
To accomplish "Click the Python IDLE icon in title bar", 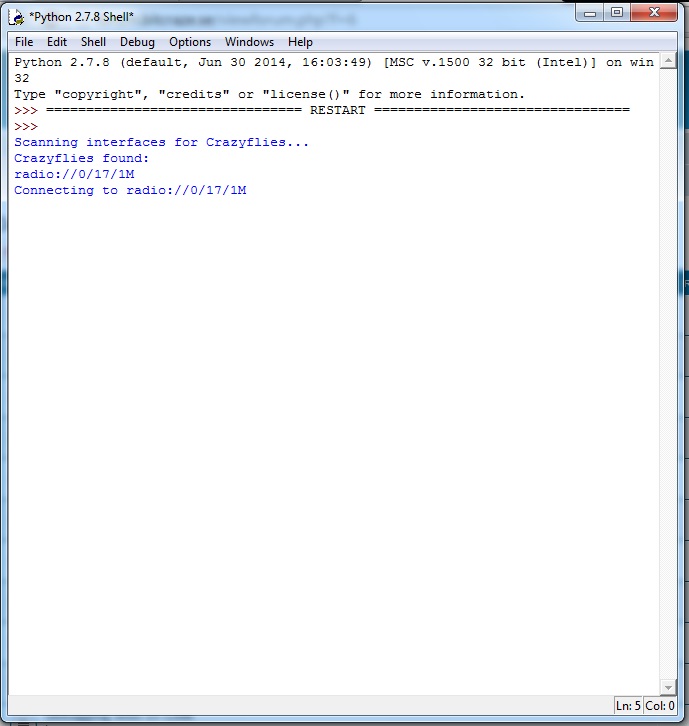I will tap(17, 17).
